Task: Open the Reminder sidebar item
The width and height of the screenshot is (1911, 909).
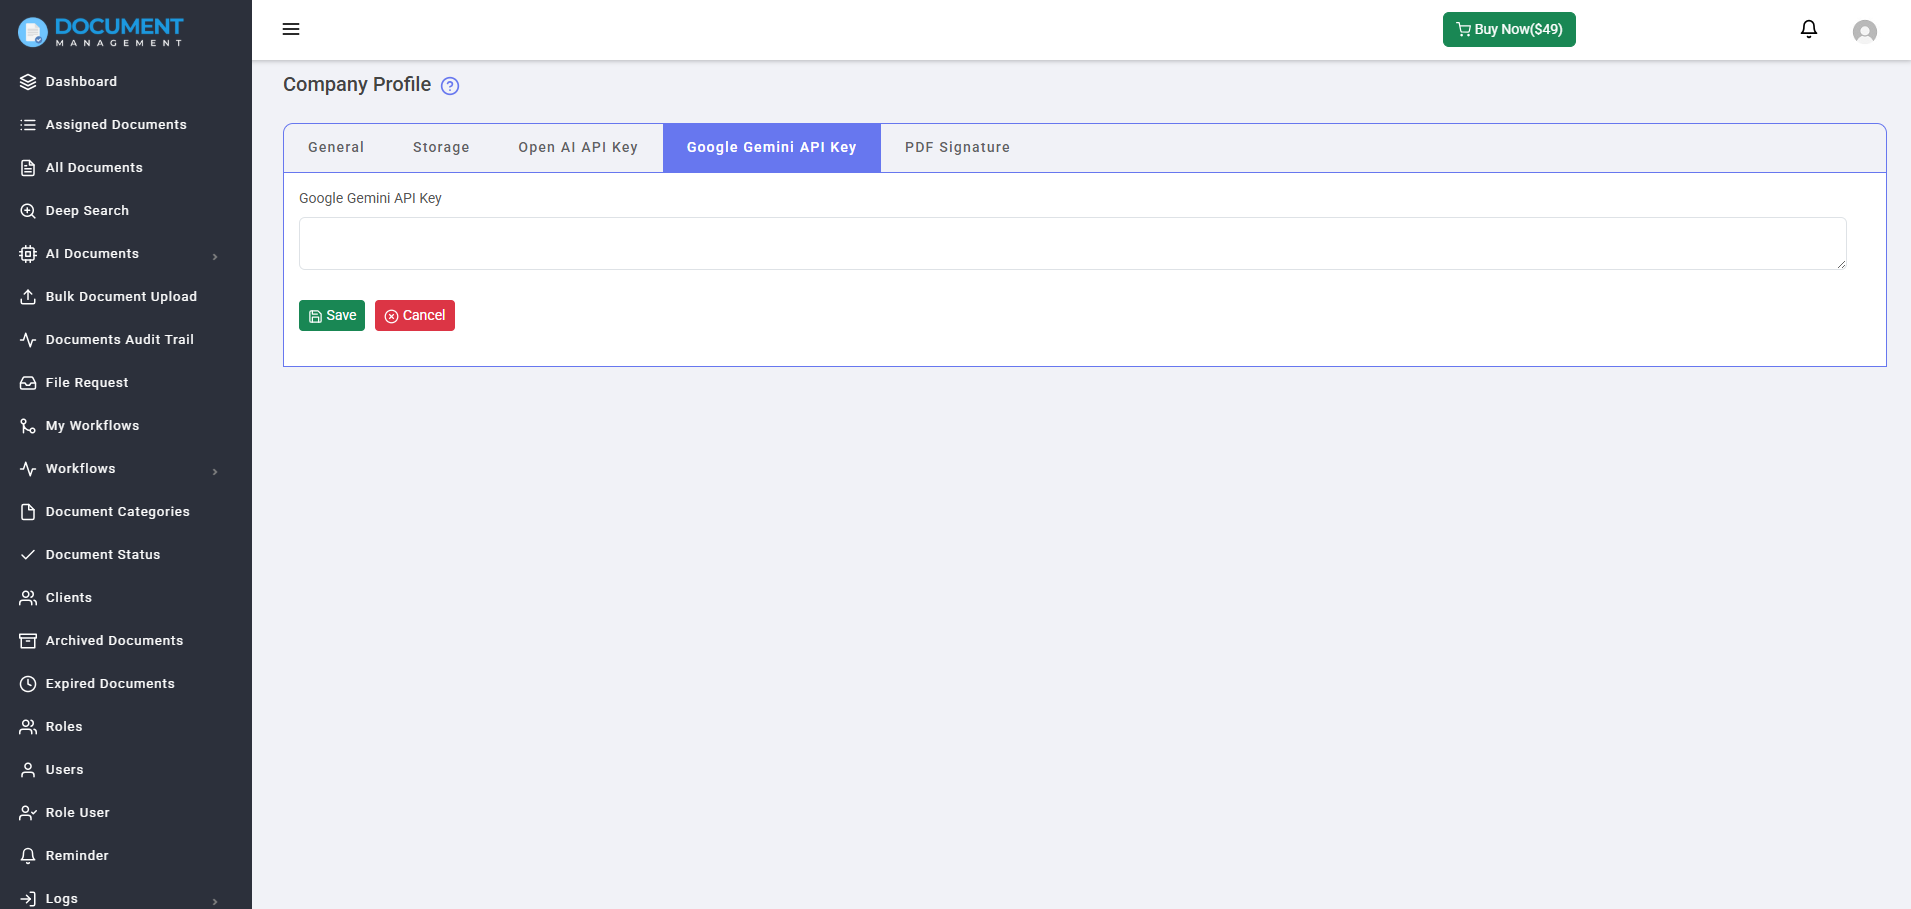Action: (x=77, y=856)
